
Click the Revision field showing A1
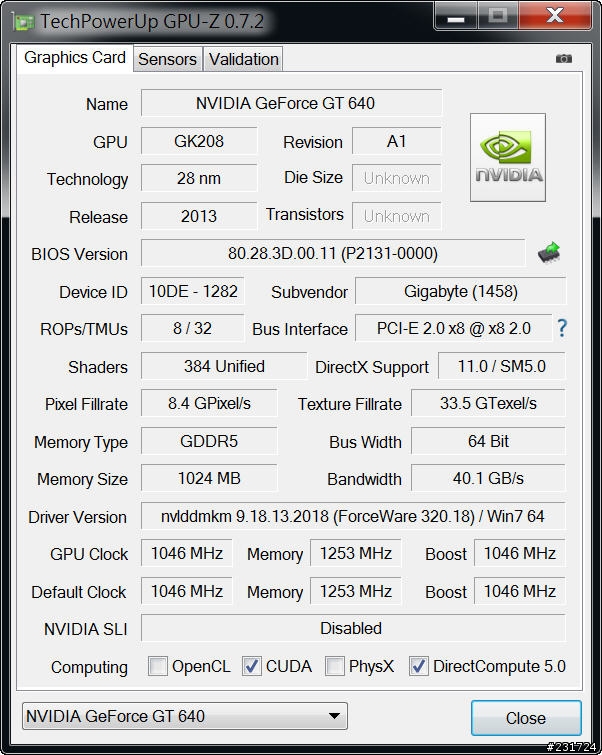[396, 141]
